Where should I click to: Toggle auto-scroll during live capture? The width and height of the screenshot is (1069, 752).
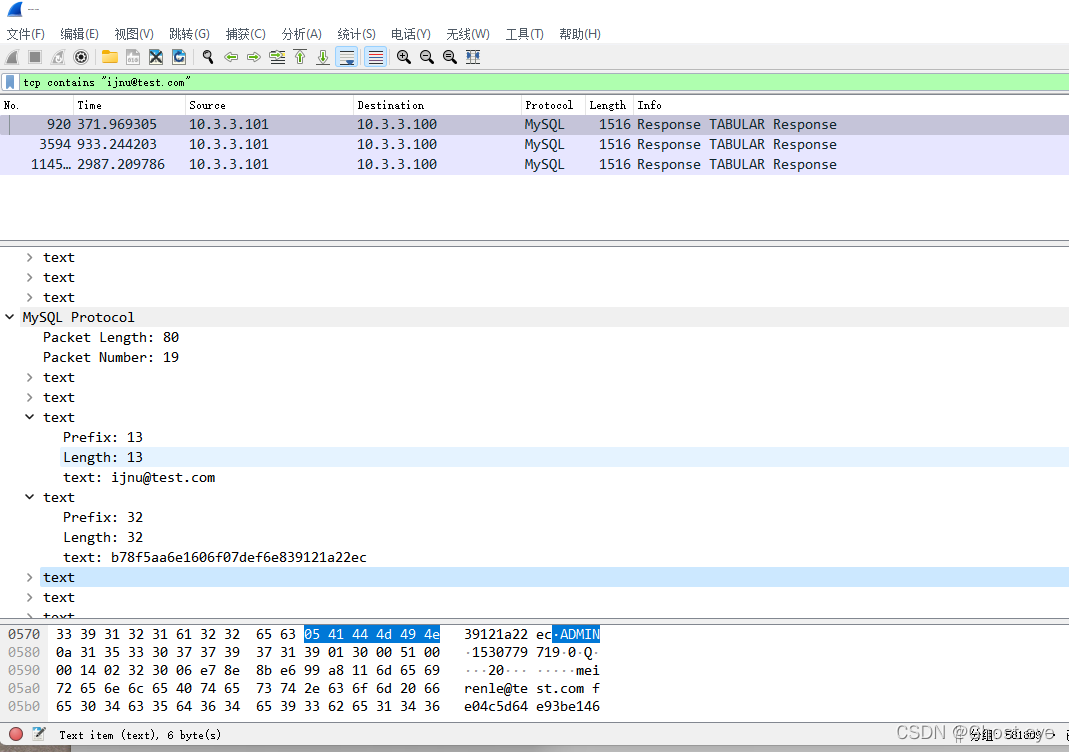tap(347, 57)
